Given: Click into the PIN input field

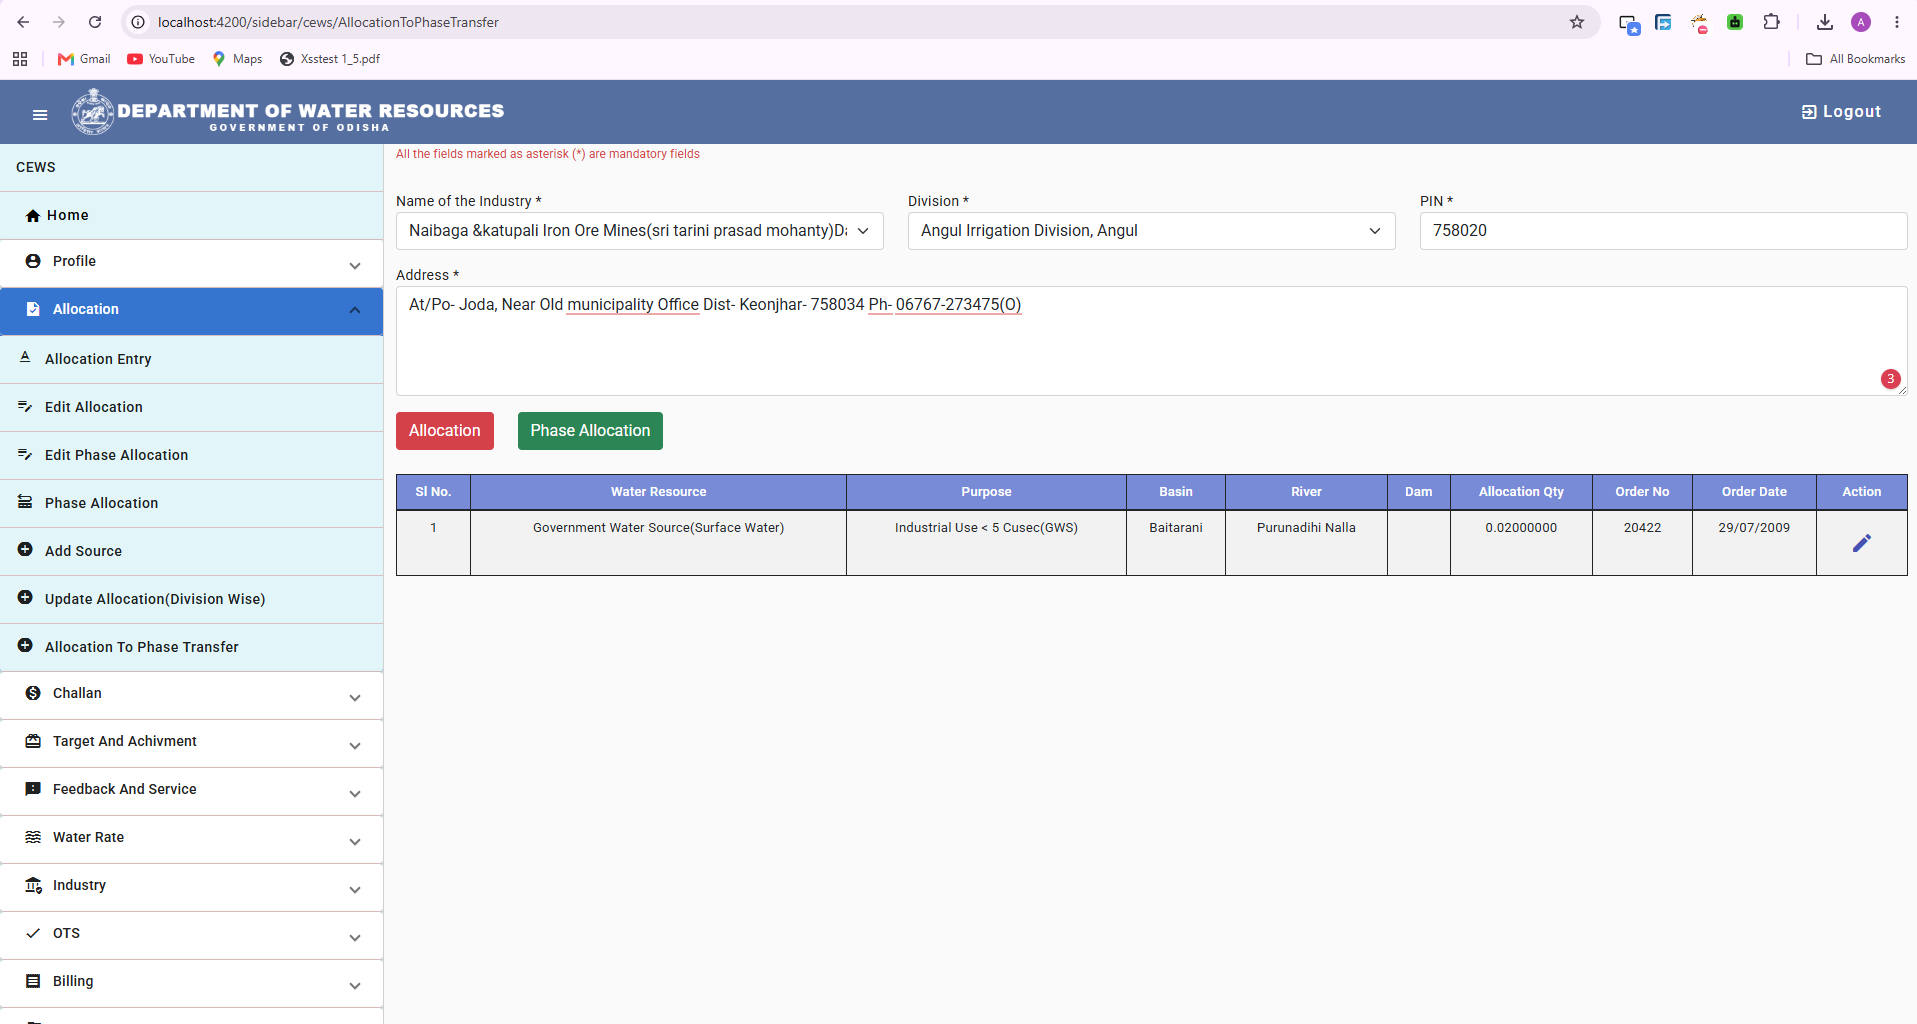Looking at the screenshot, I should (1663, 231).
